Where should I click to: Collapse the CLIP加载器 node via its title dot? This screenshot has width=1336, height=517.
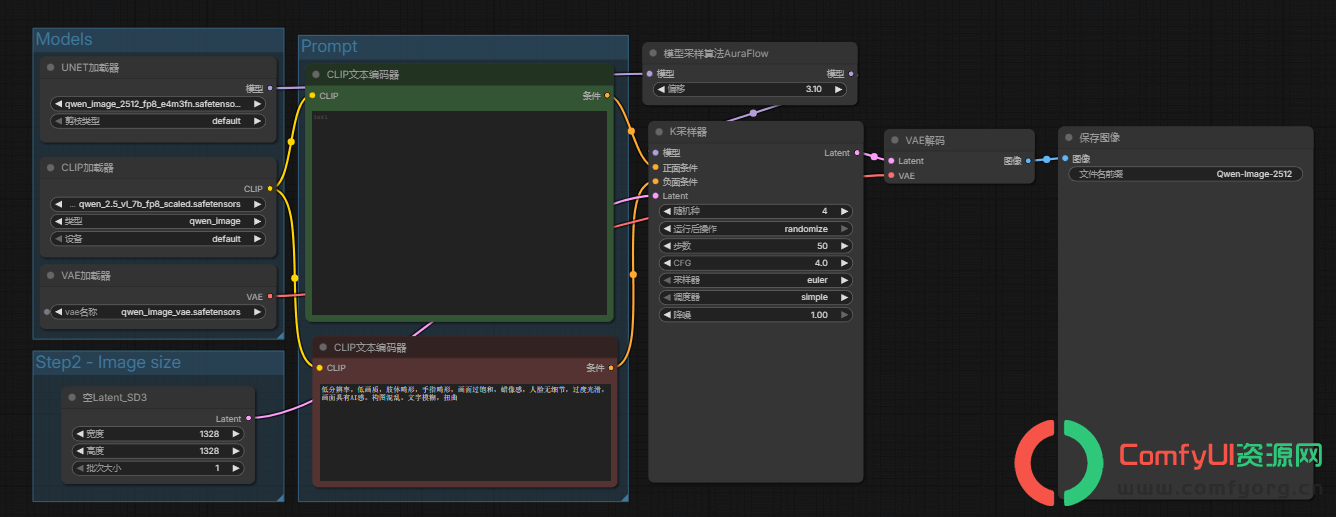[50, 168]
